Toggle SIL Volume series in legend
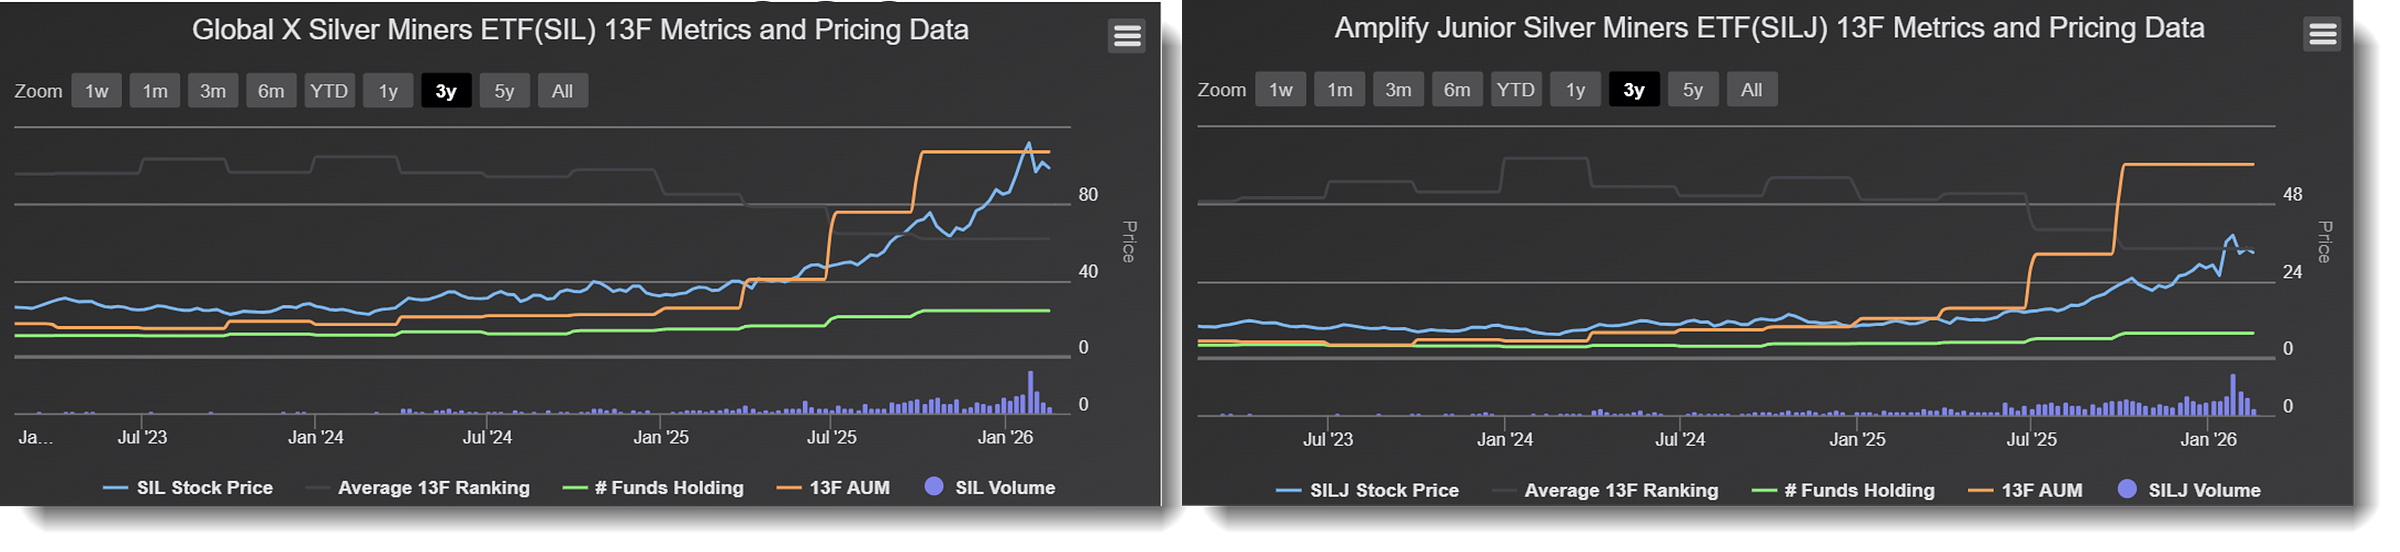2400x552 pixels. 990,488
